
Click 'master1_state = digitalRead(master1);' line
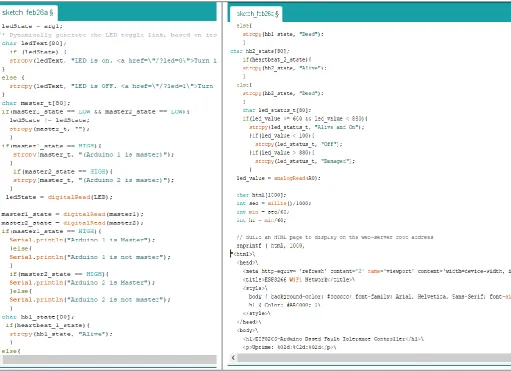click(x=72, y=214)
